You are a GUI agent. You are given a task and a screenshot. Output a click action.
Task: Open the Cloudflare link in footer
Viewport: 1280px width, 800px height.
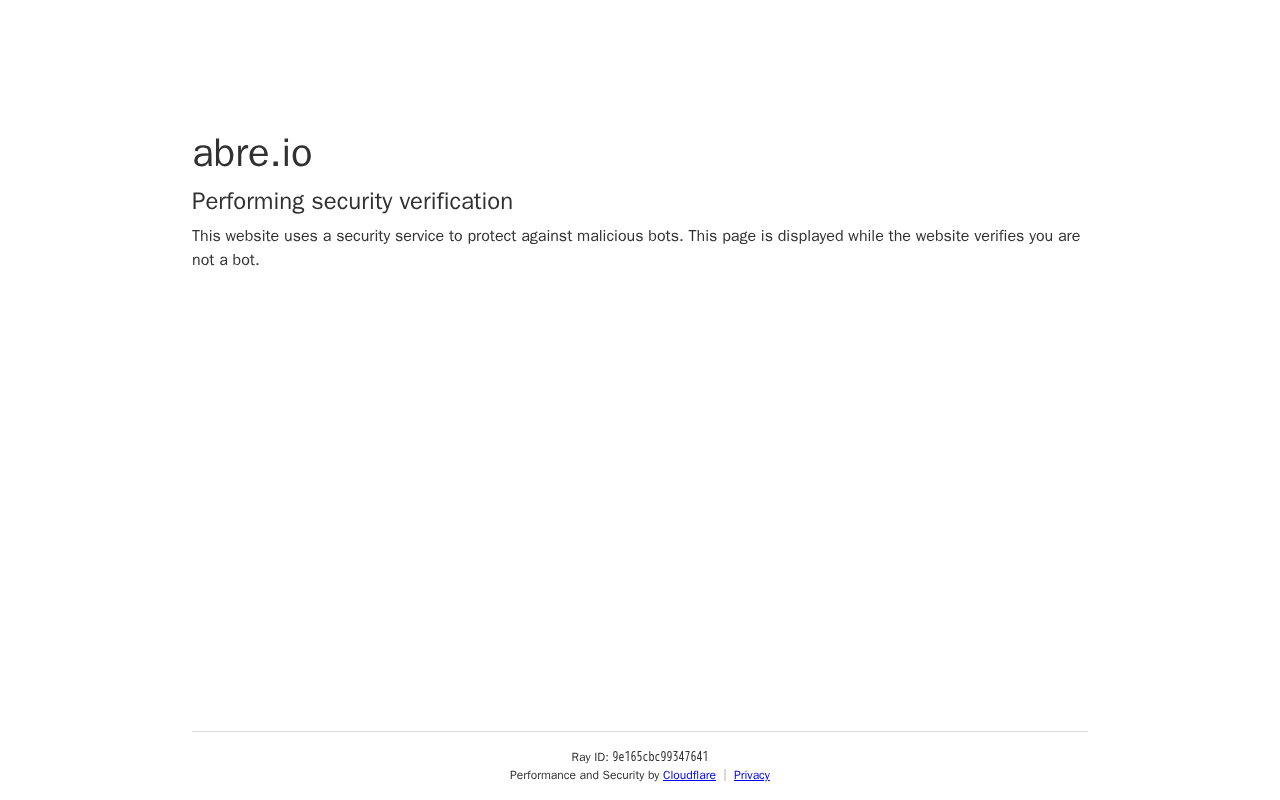[x=689, y=775]
